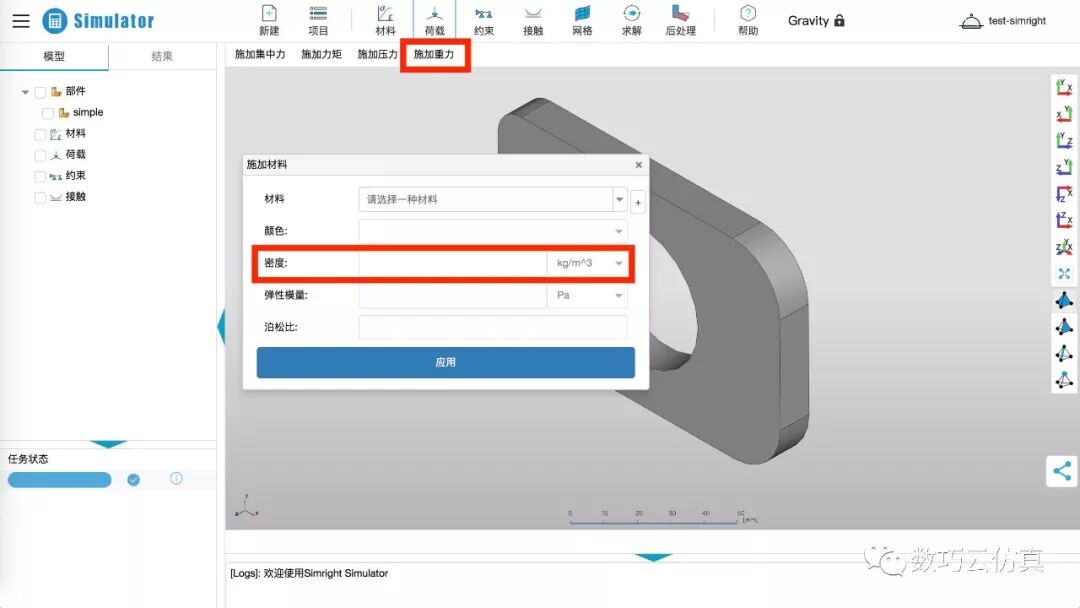Select the 材料 (Material) tool in top toolbar

tap(386, 20)
